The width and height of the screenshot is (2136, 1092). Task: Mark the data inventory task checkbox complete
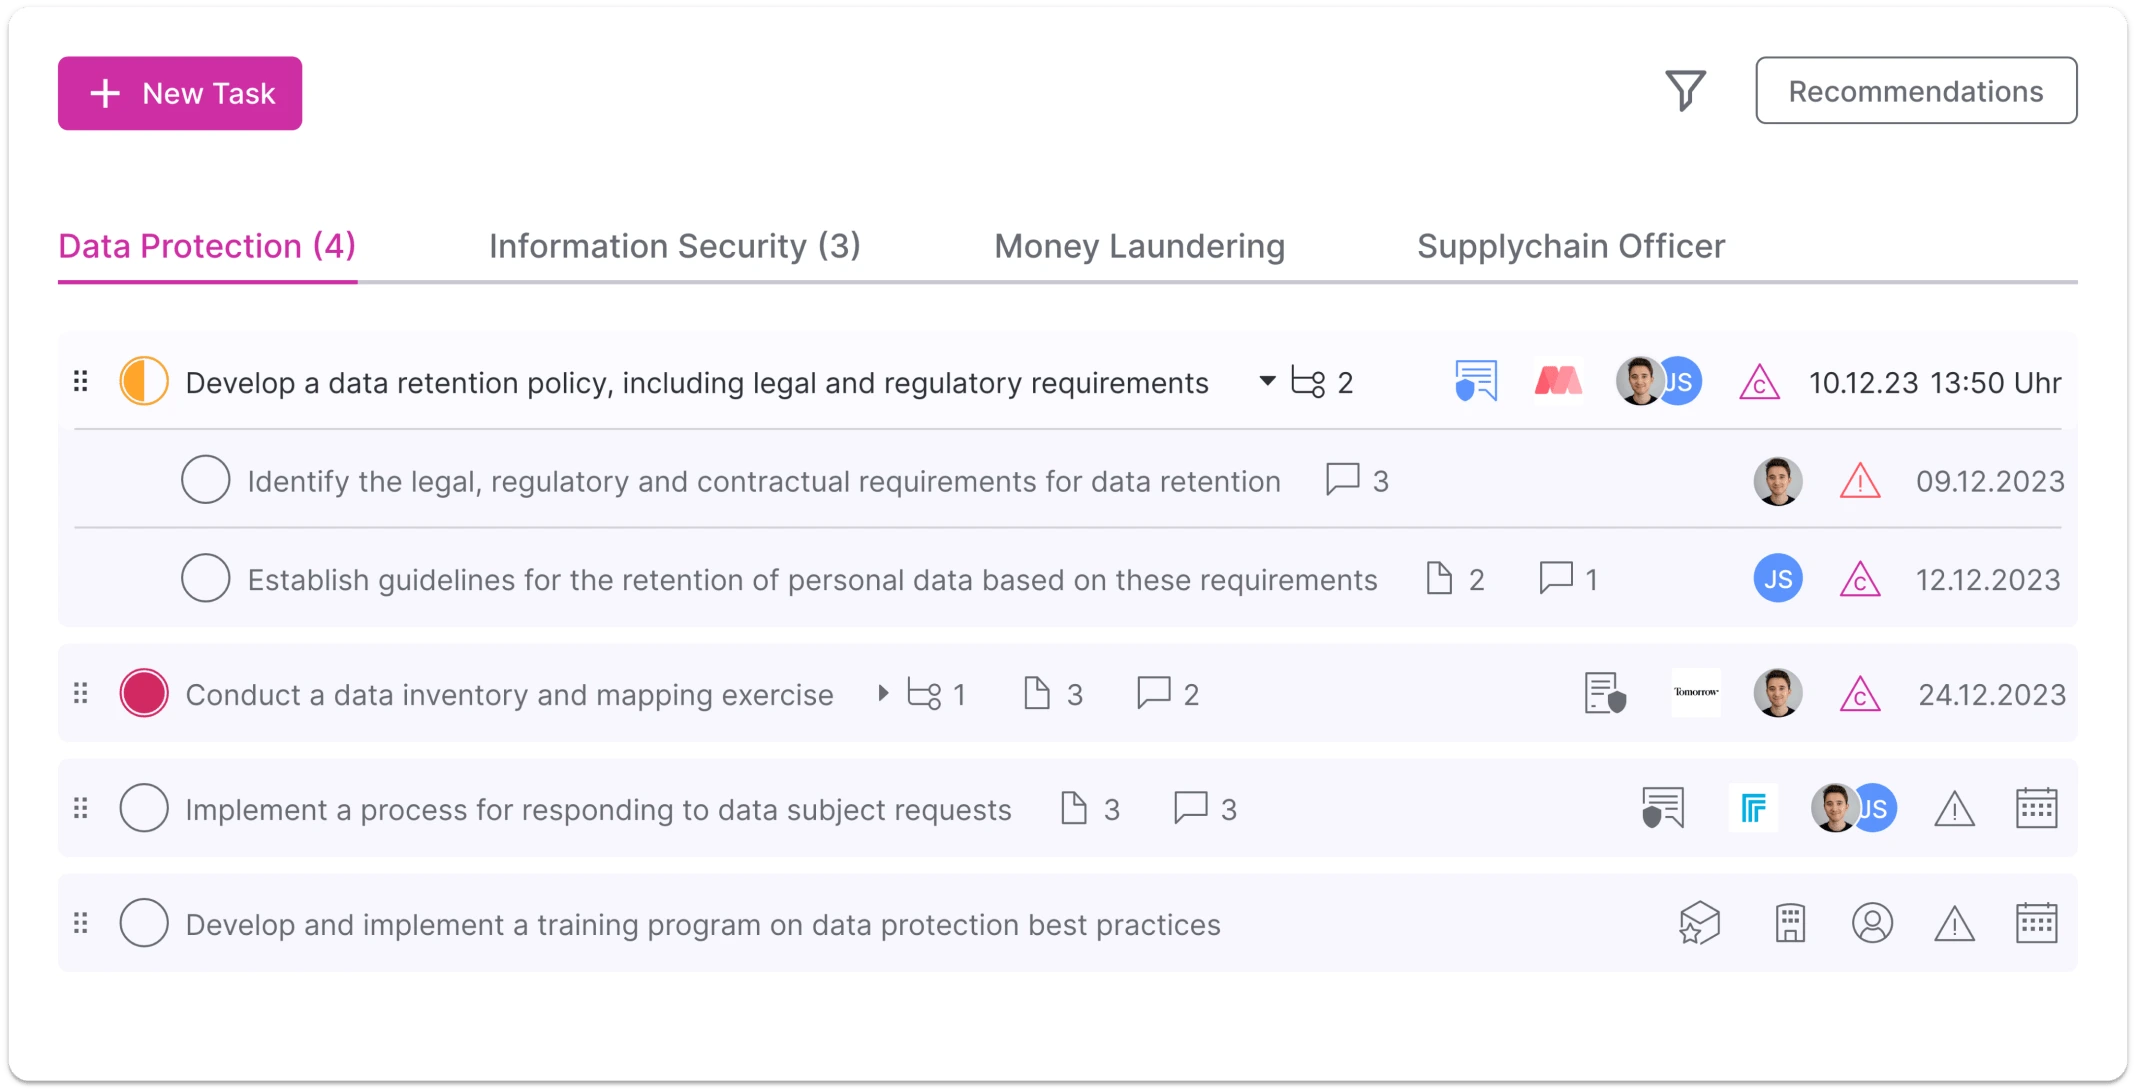(x=143, y=693)
